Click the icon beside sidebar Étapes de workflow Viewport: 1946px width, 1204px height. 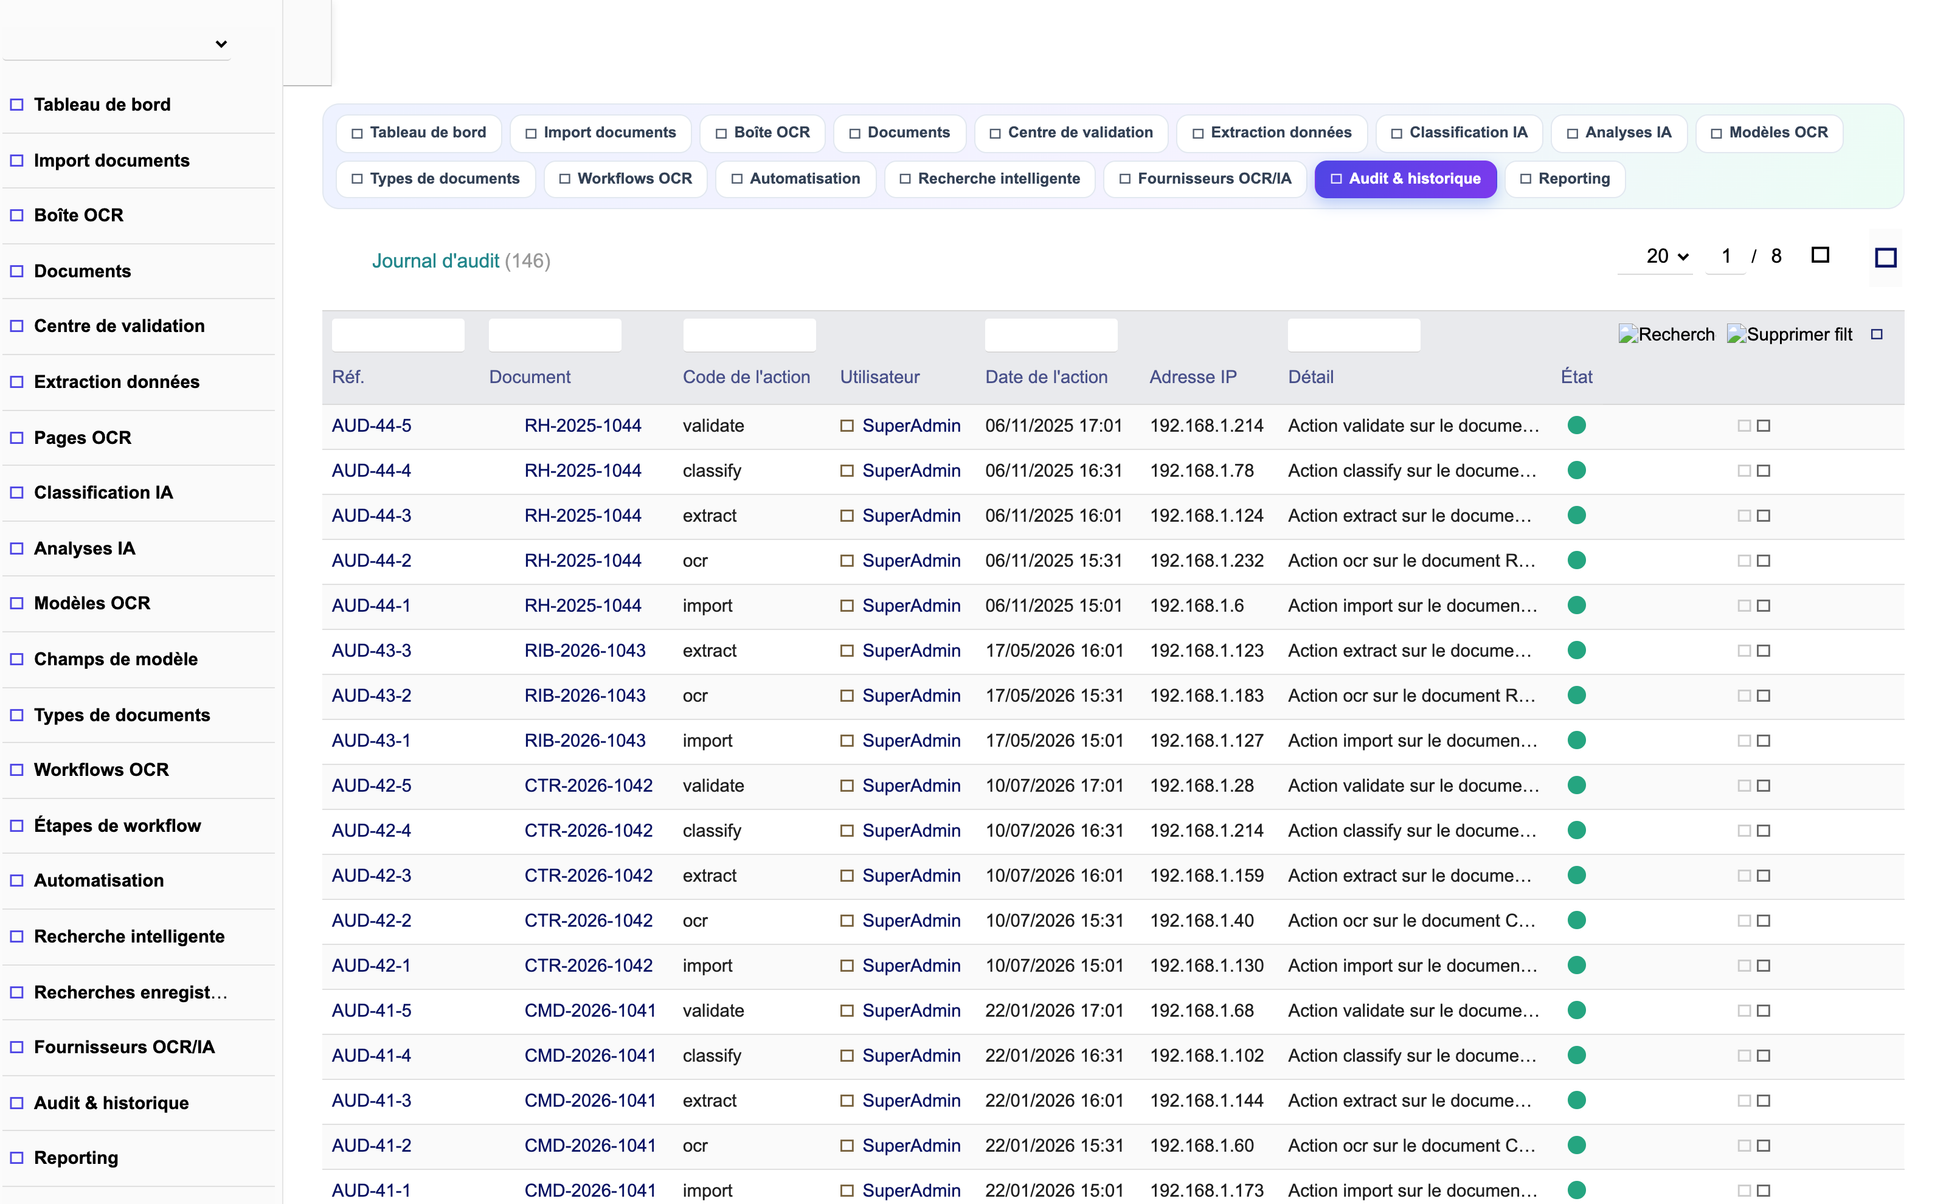pos(17,825)
